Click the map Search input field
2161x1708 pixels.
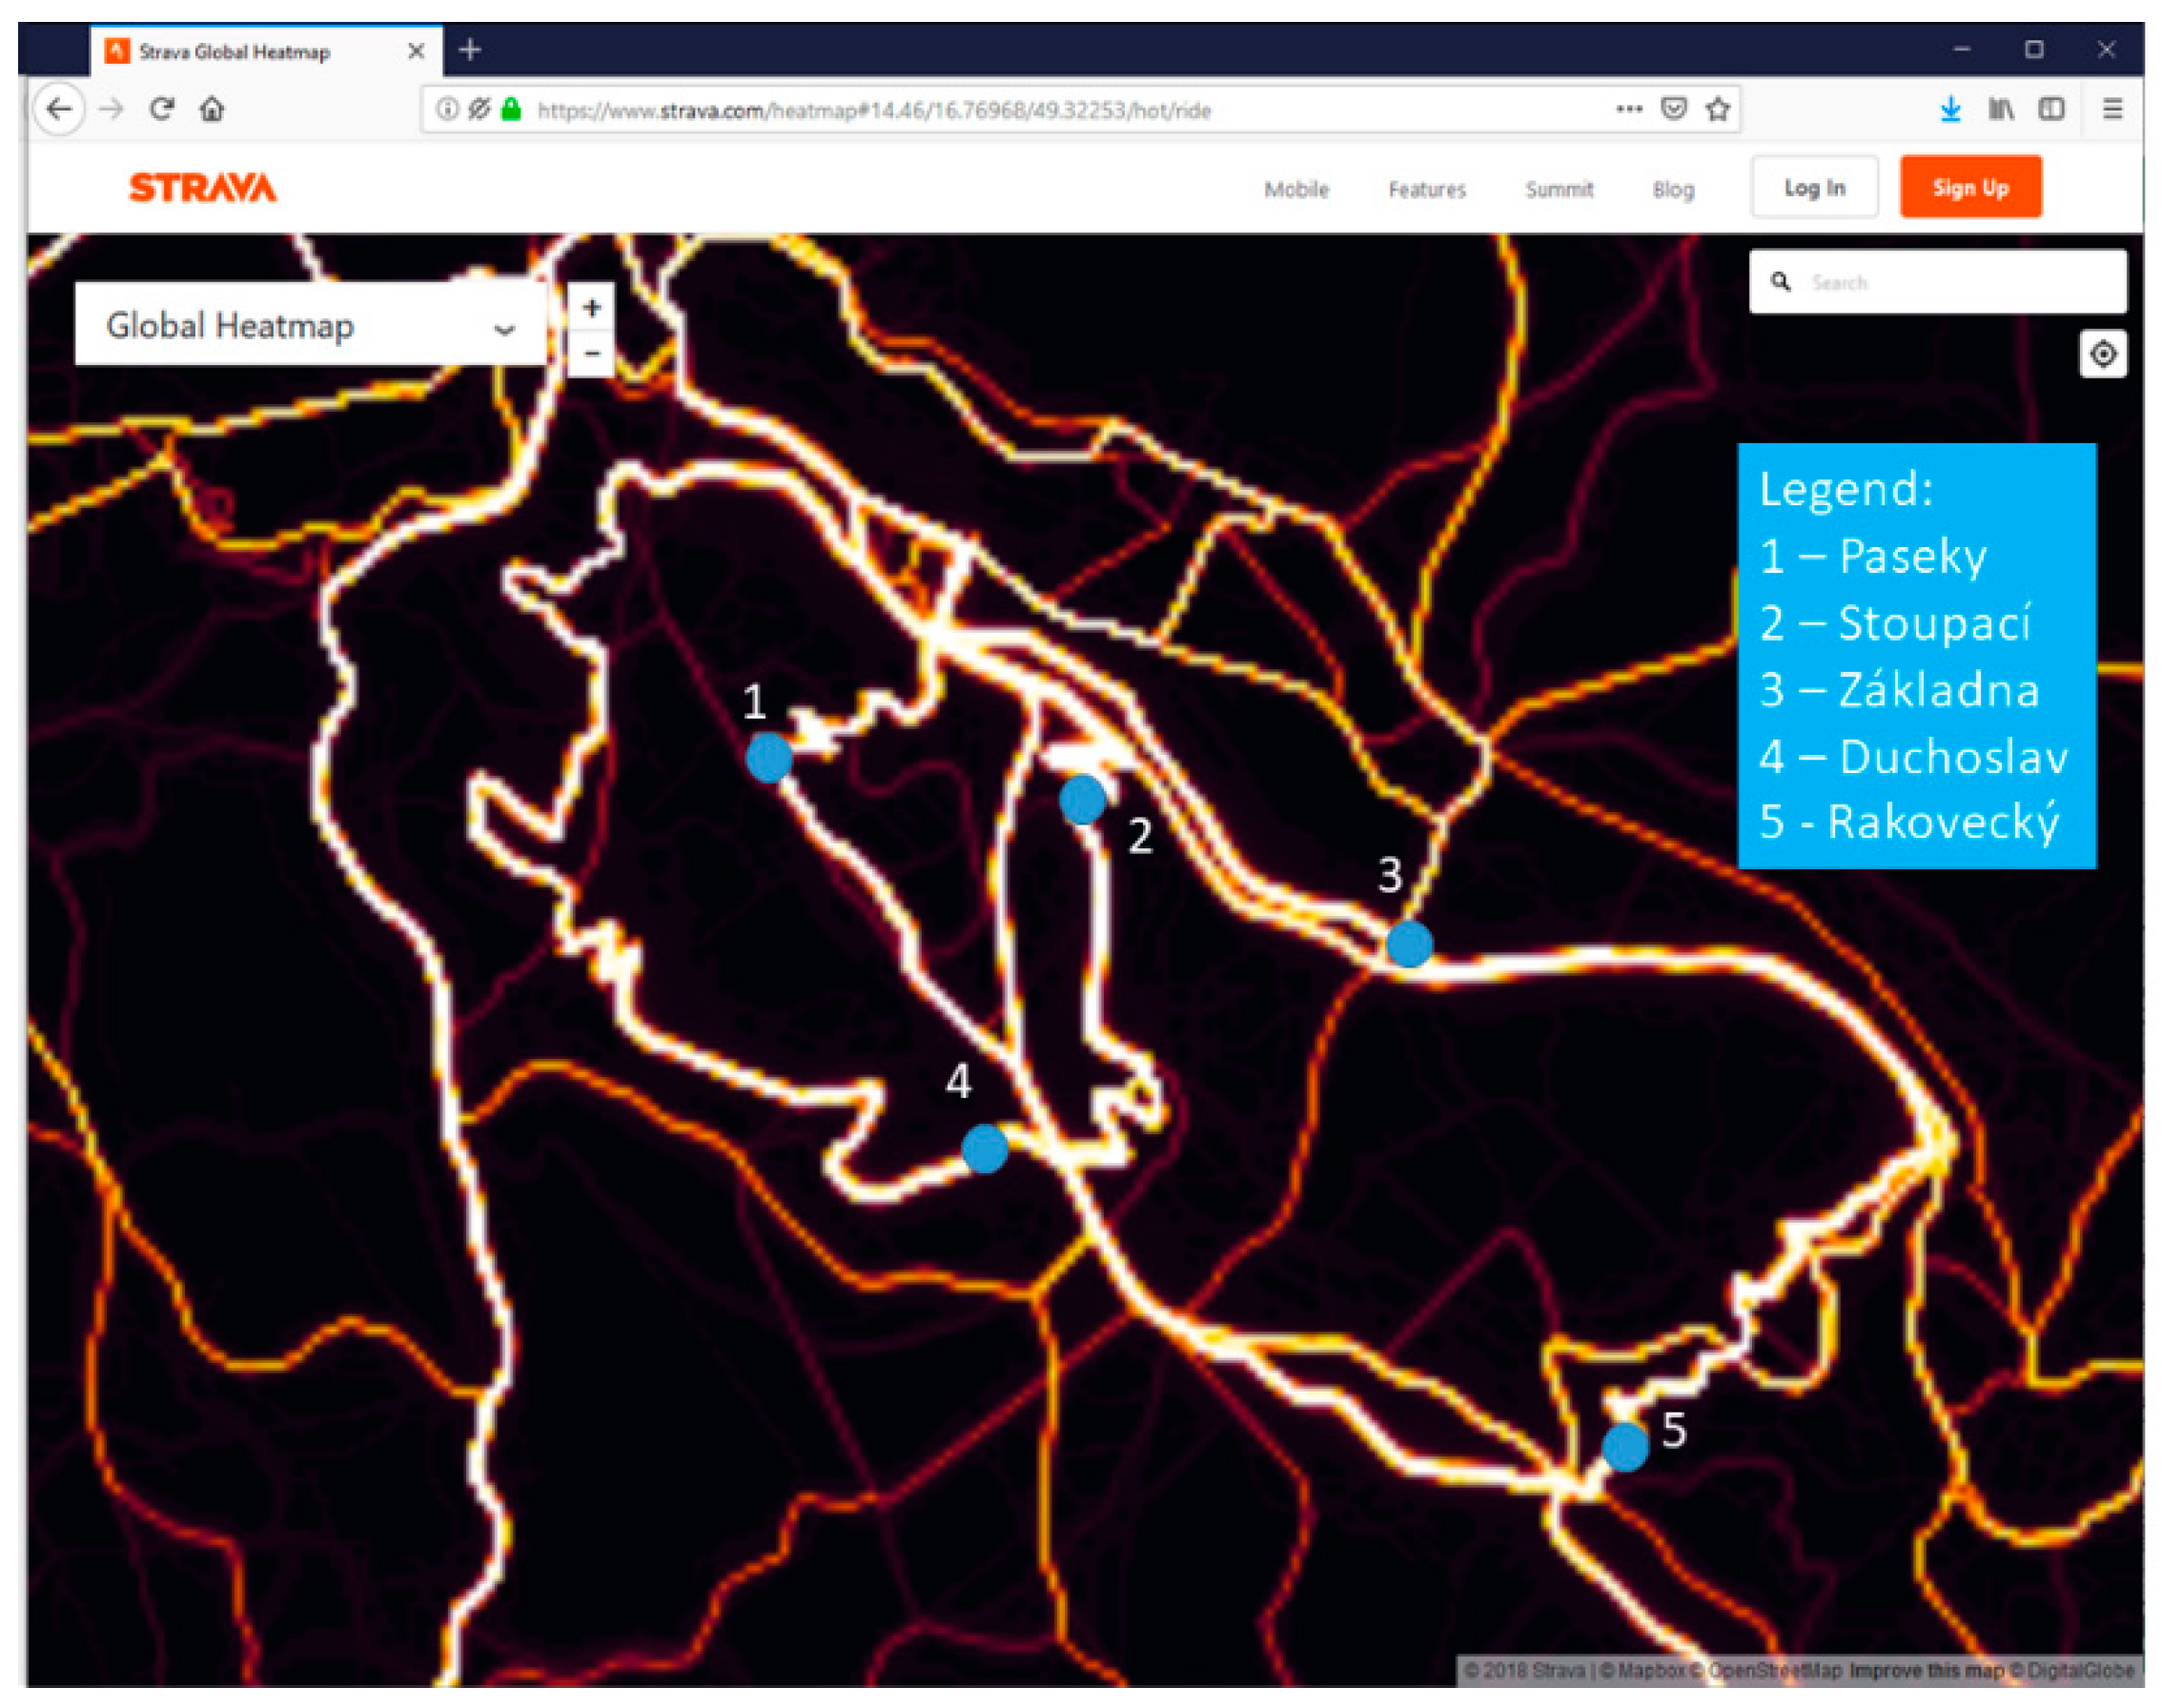point(1950,283)
